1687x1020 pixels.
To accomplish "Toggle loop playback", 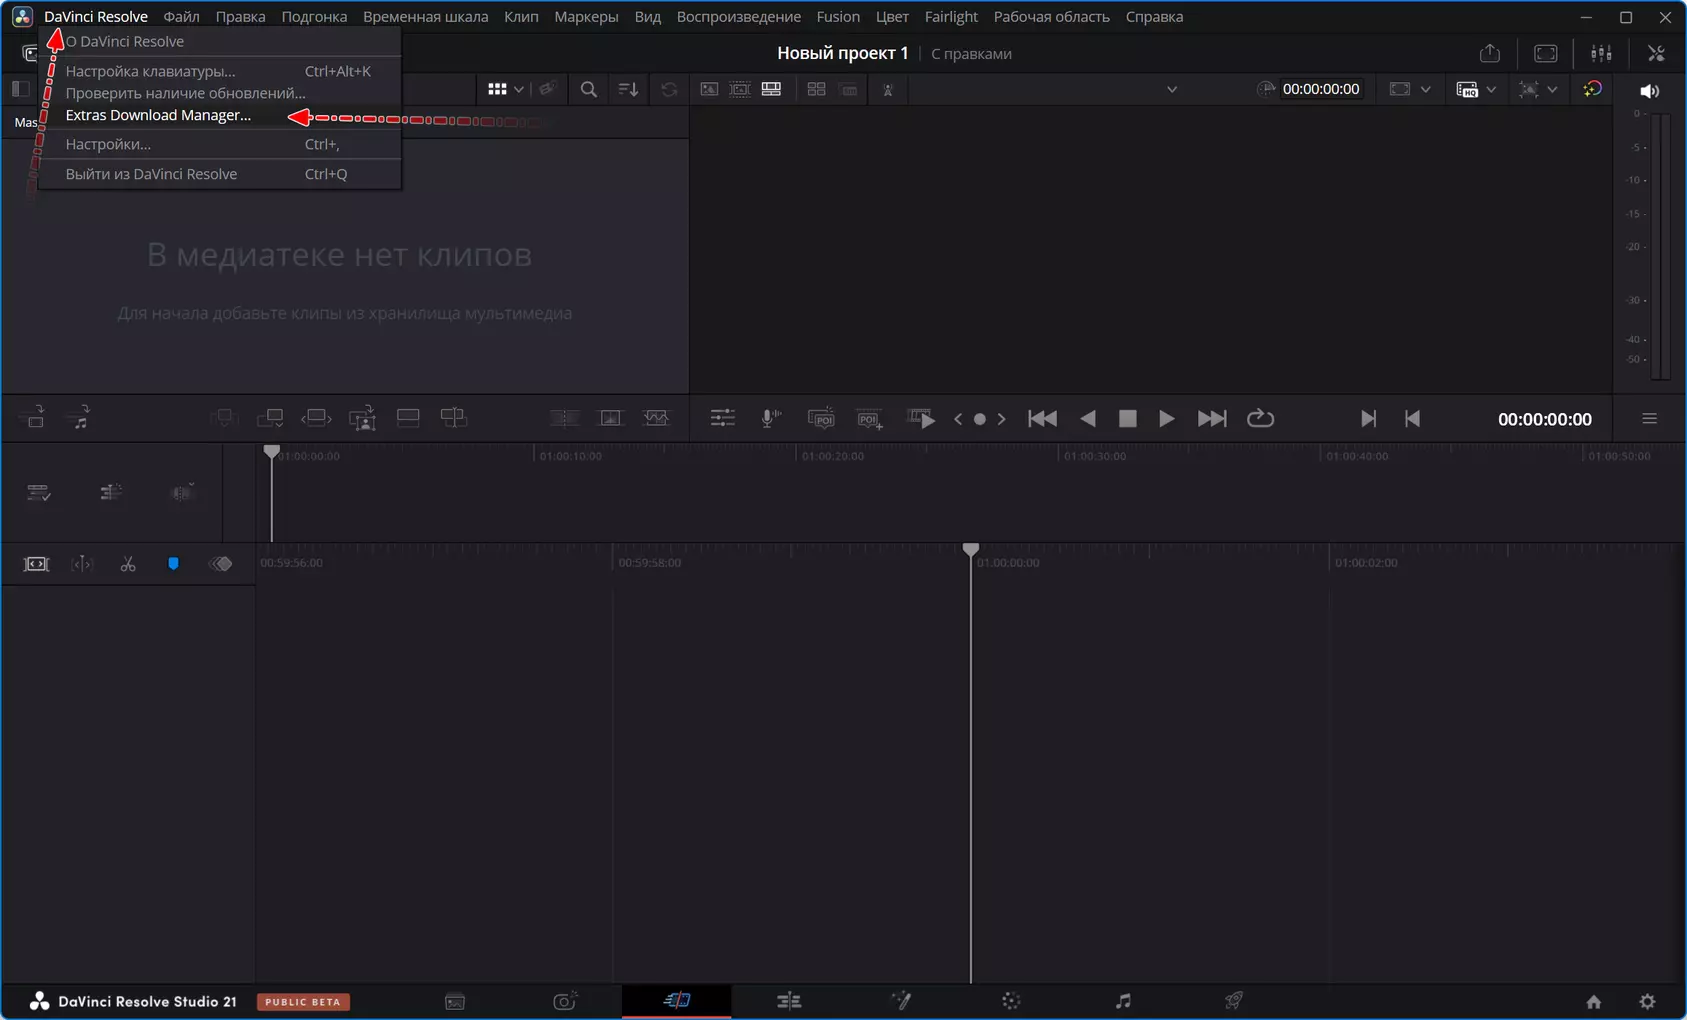I will (x=1261, y=418).
